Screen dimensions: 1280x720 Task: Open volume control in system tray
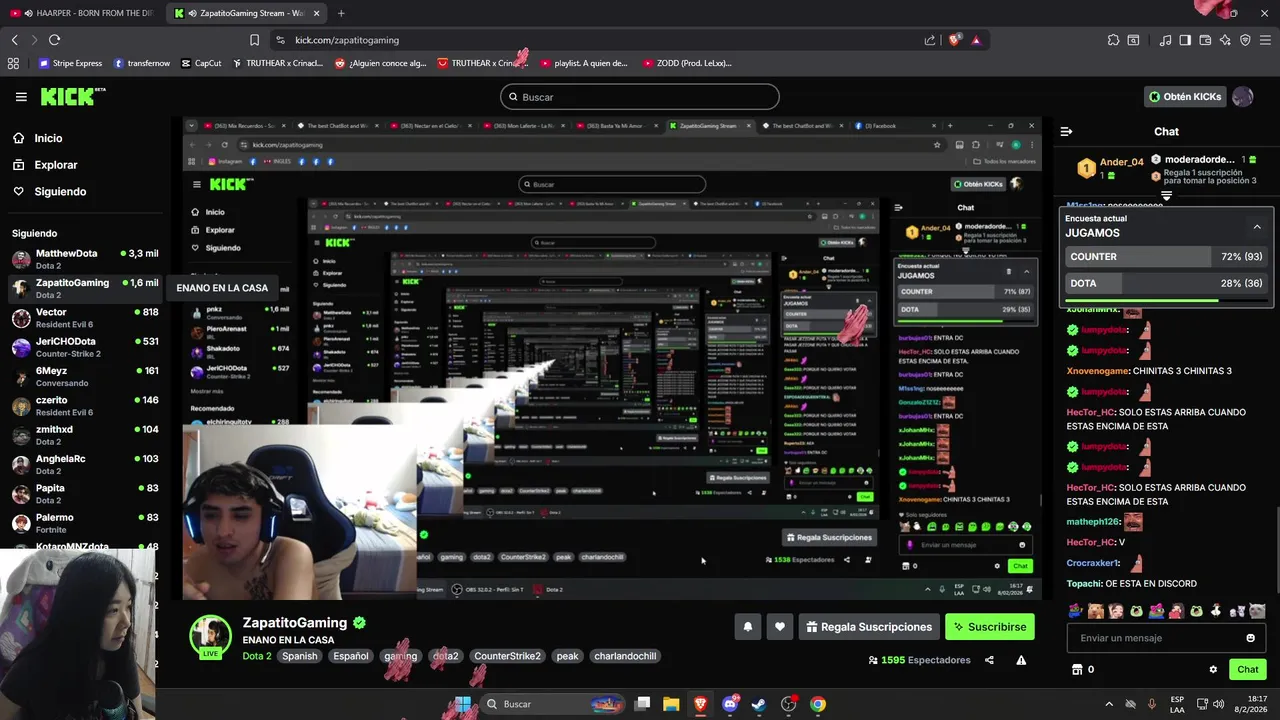tap(1219, 704)
